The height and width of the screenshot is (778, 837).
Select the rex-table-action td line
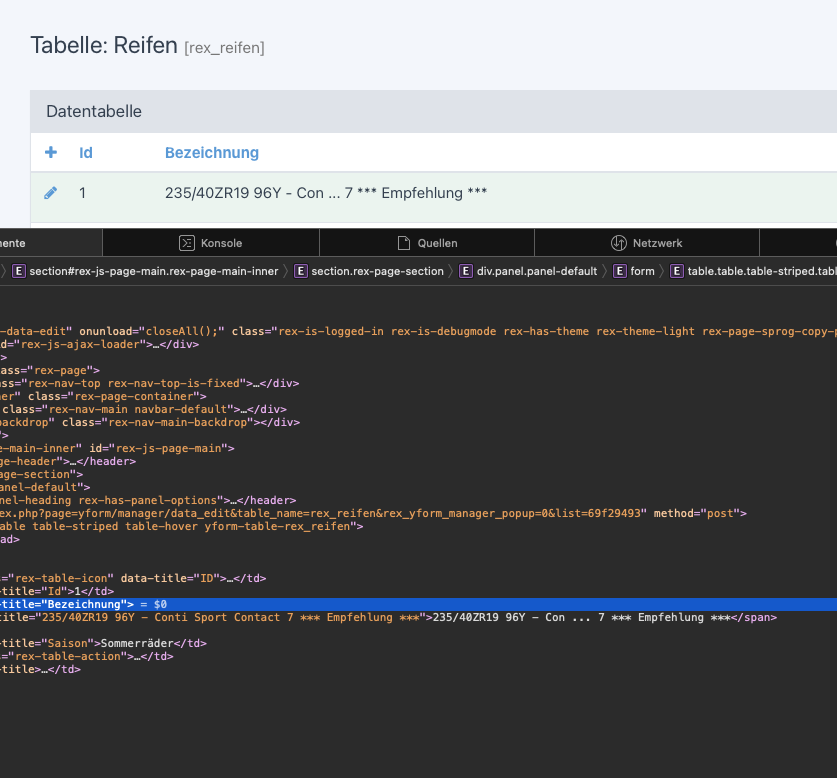click(x=86, y=656)
